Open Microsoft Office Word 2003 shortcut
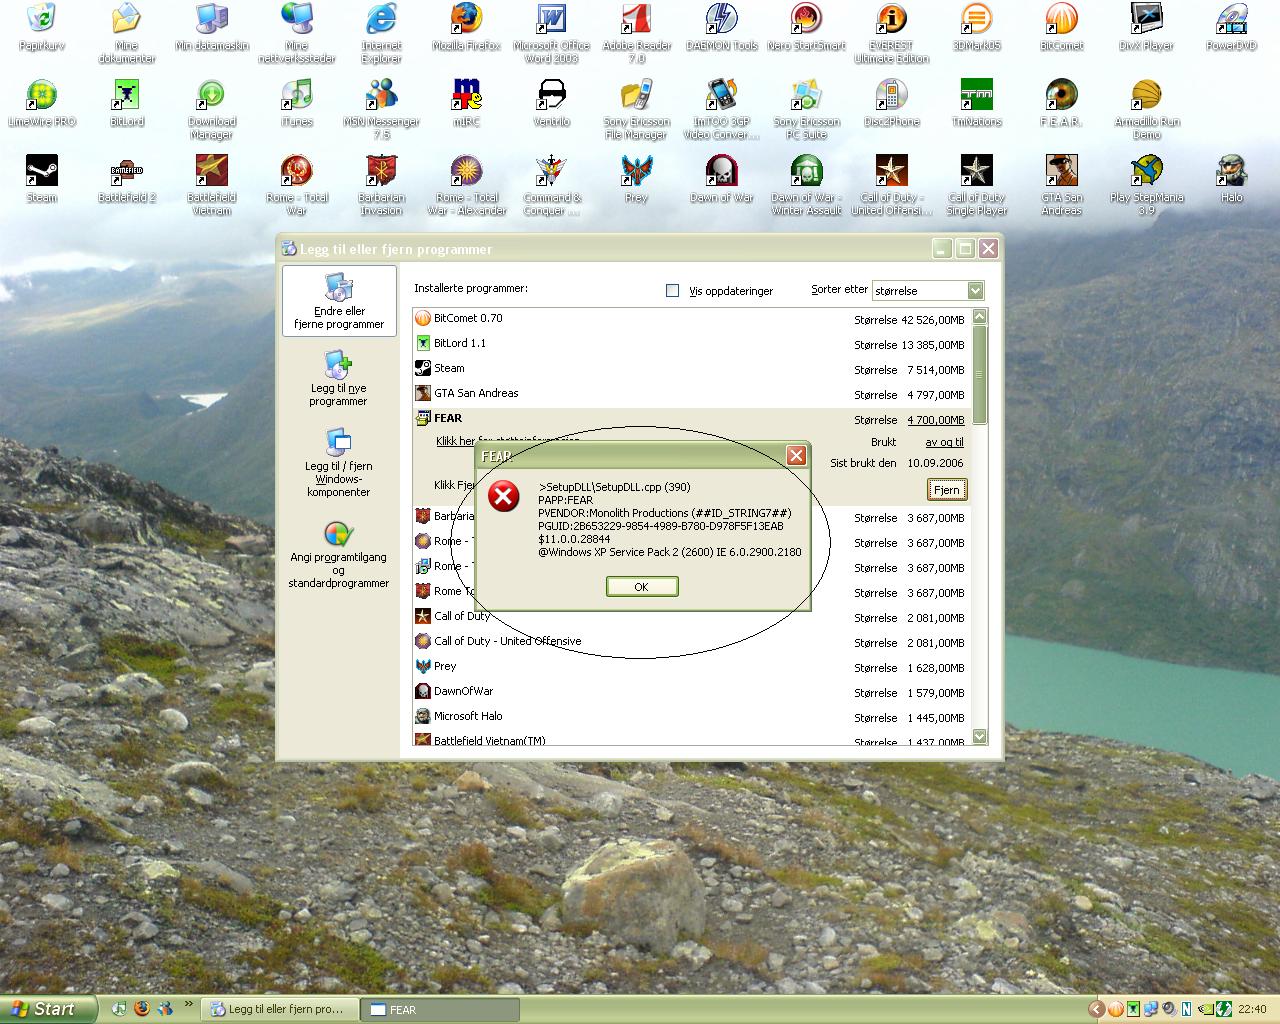 [x=551, y=32]
